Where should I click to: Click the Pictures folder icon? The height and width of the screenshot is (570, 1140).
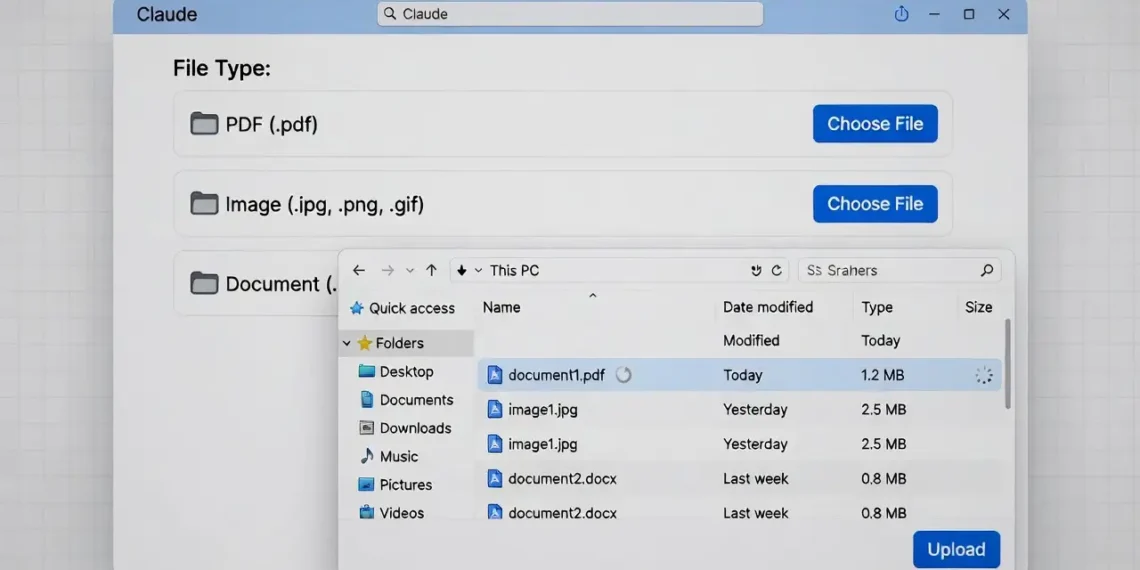pos(367,484)
